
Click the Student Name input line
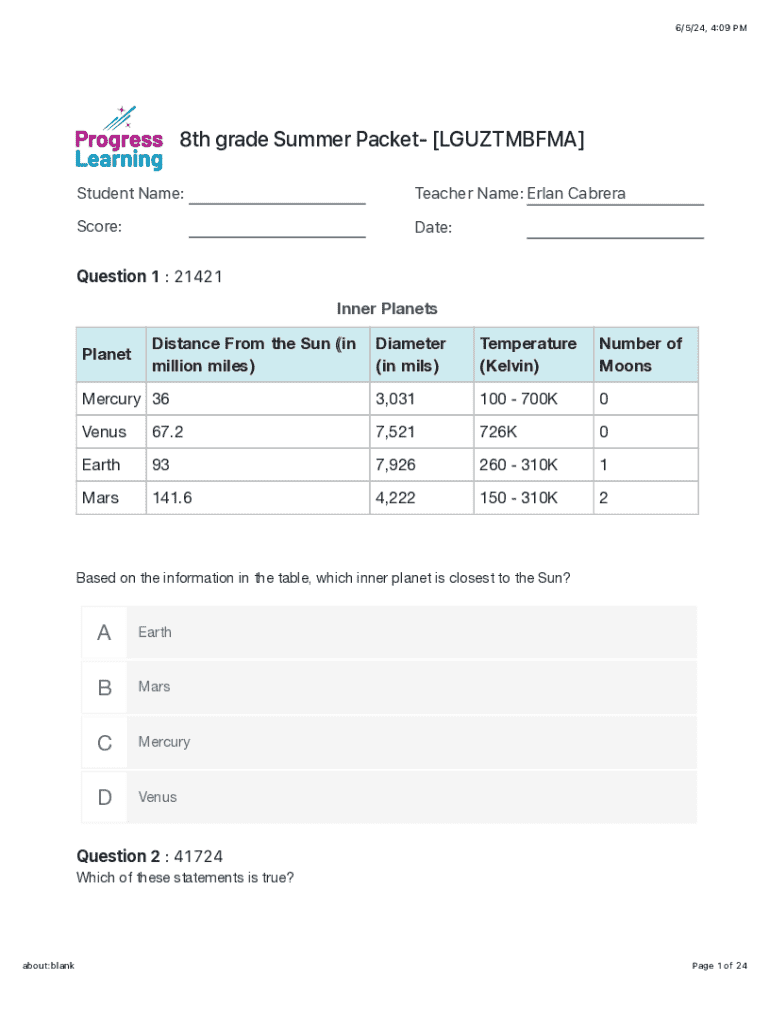point(277,194)
